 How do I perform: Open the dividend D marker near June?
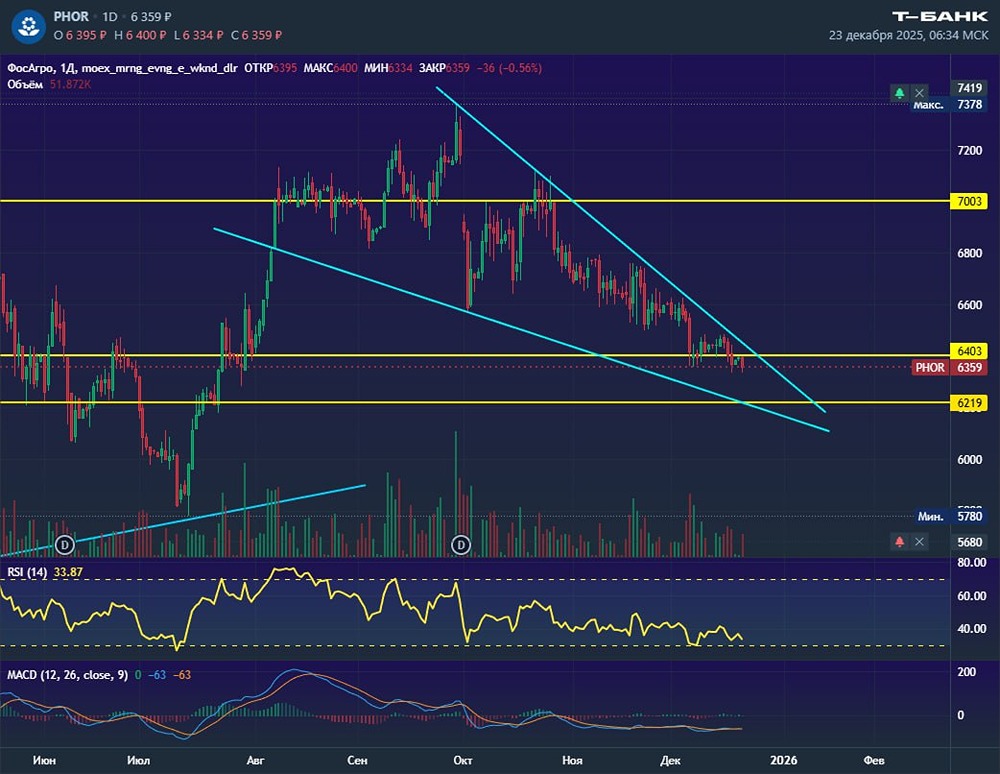click(64, 544)
